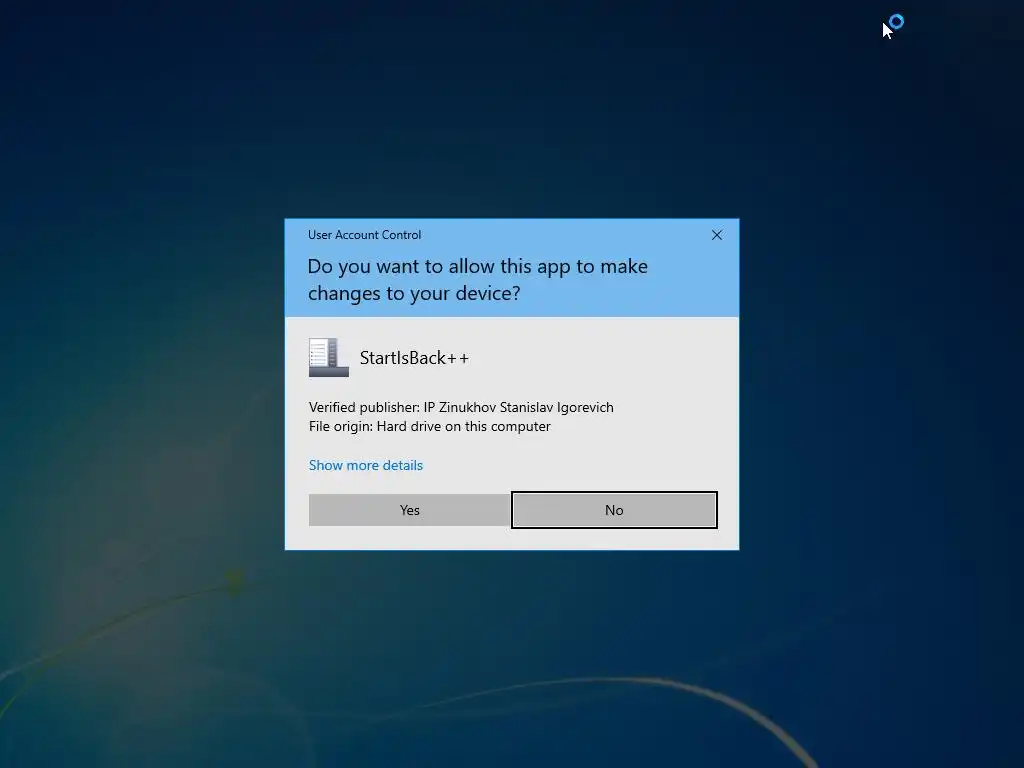
Task: Select the StartIsBack++ app name text
Action: [x=414, y=358]
